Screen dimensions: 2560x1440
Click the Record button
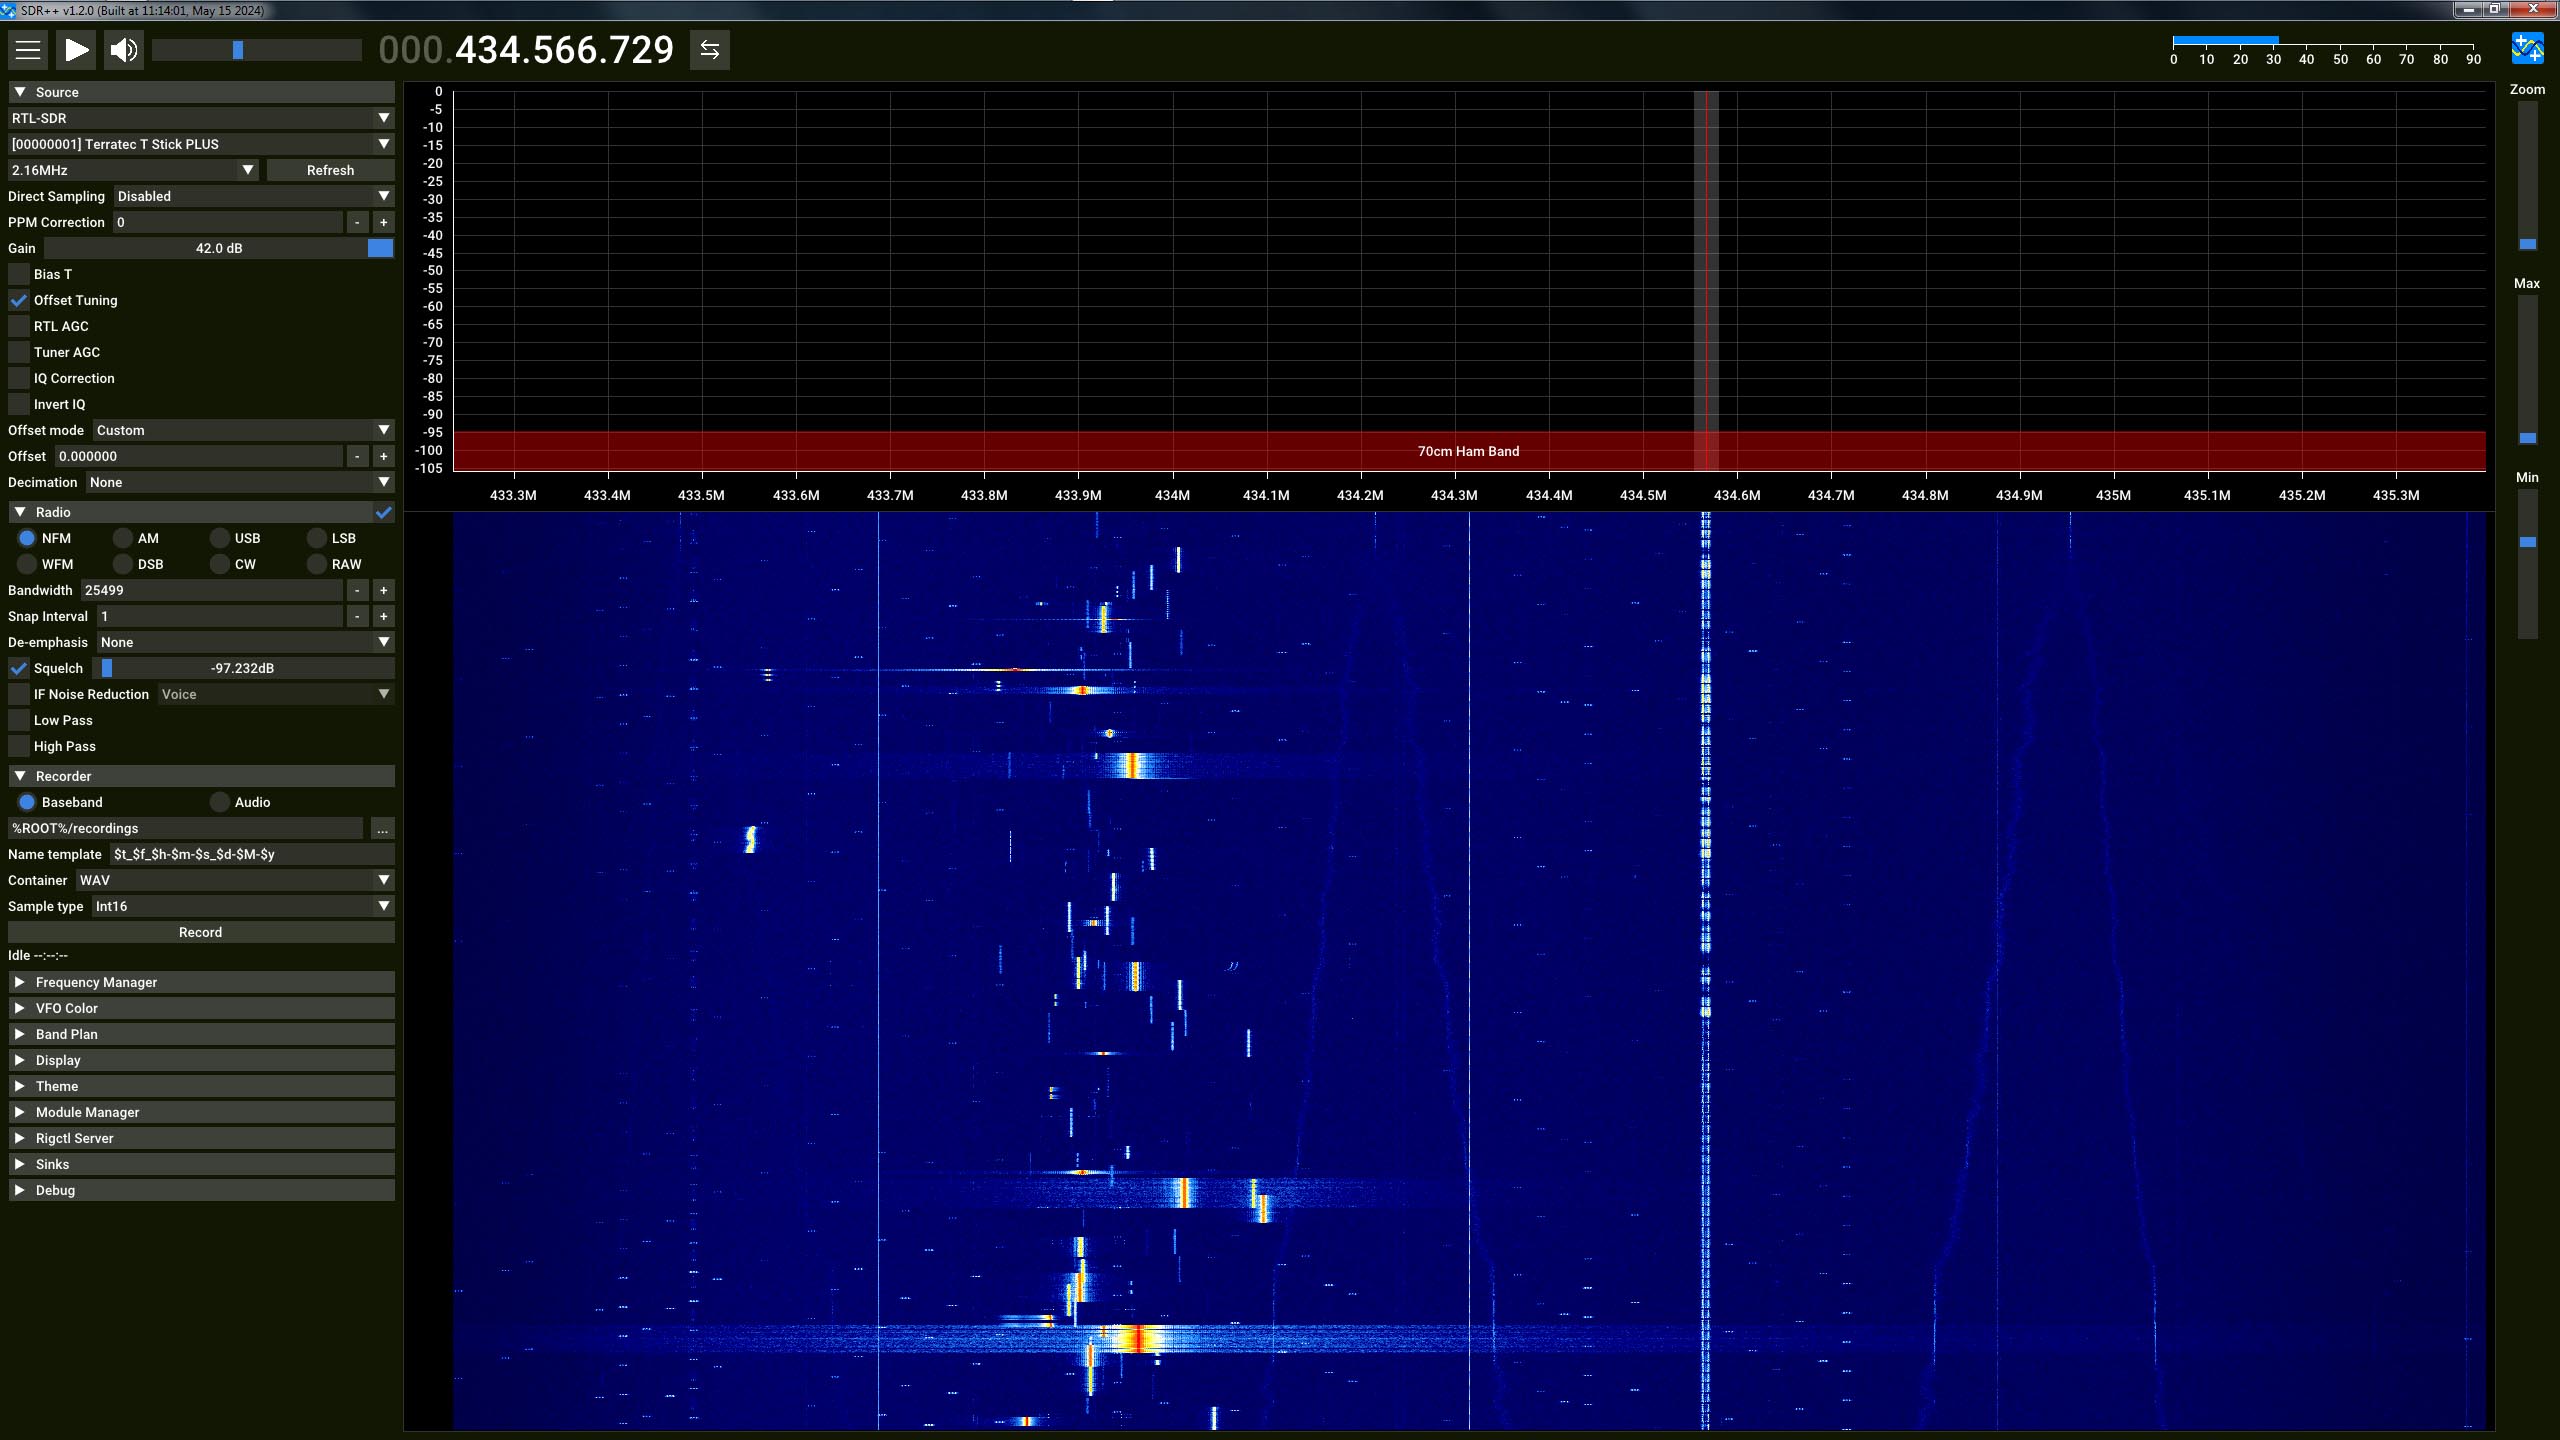[x=201, y=932]
